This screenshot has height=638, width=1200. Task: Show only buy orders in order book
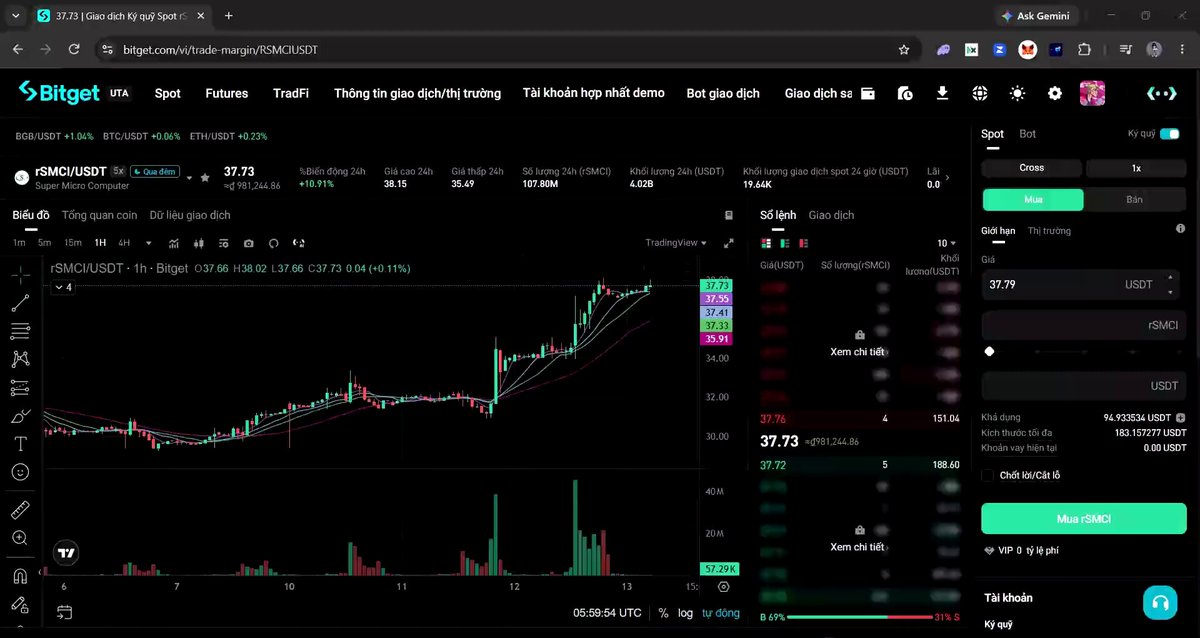[x=785, y=243]
